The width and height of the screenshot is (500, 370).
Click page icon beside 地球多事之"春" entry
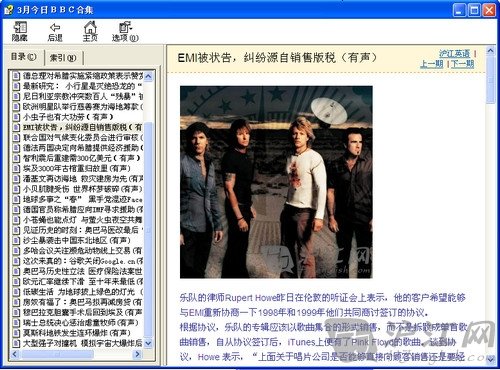click(16, 199)
